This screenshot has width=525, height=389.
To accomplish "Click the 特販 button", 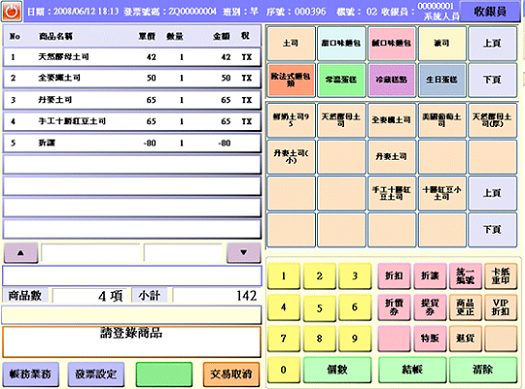I will click(430, 338).
